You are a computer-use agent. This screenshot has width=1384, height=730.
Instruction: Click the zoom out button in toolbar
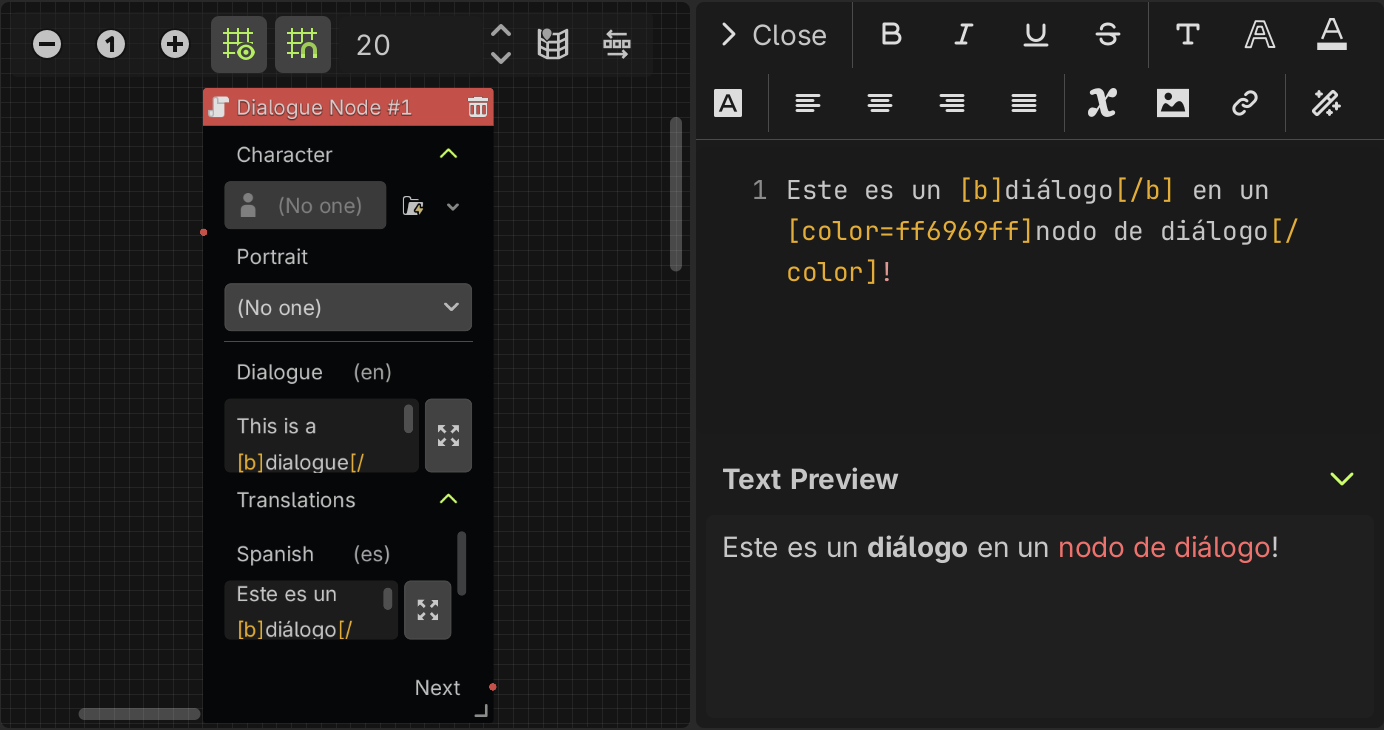[x=46, y=44]
